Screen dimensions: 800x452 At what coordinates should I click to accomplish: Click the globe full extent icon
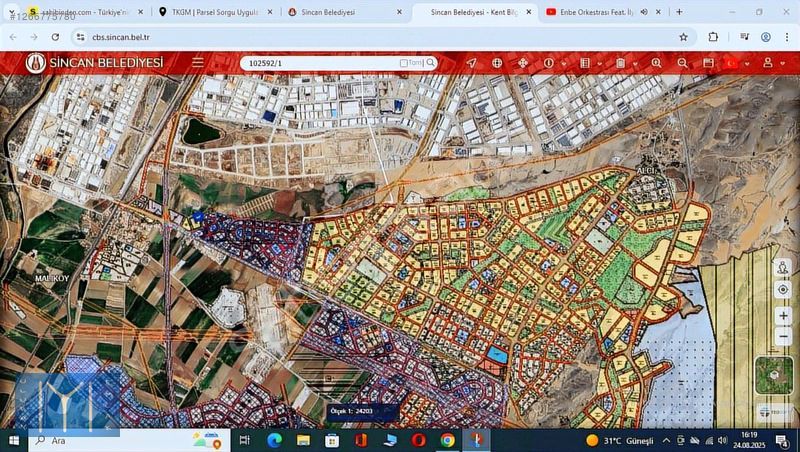(x=497, y=63)
